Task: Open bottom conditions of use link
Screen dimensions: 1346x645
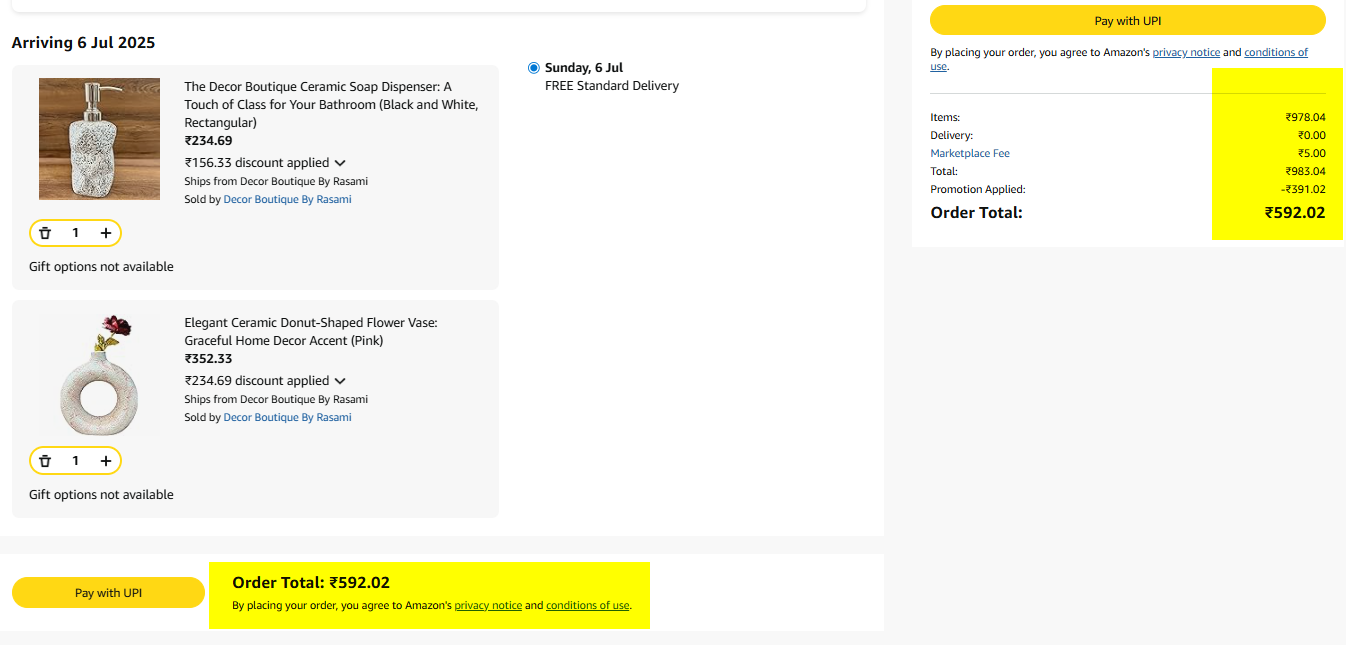Action: (588, 605)
